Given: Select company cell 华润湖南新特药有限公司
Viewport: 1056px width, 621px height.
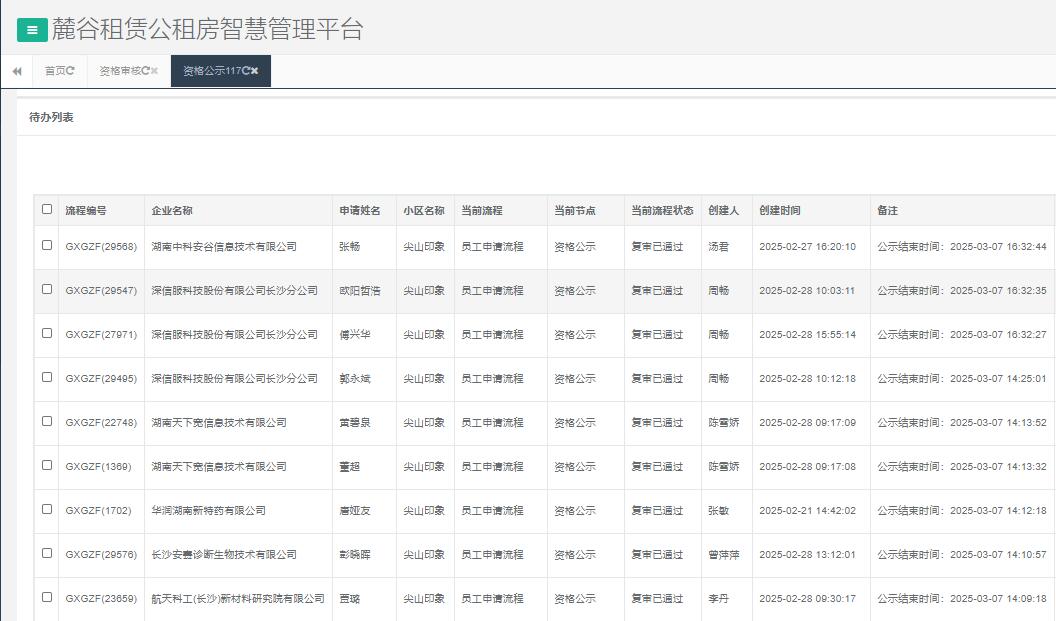Looking at the screenshot, I should tap(208, 511).
